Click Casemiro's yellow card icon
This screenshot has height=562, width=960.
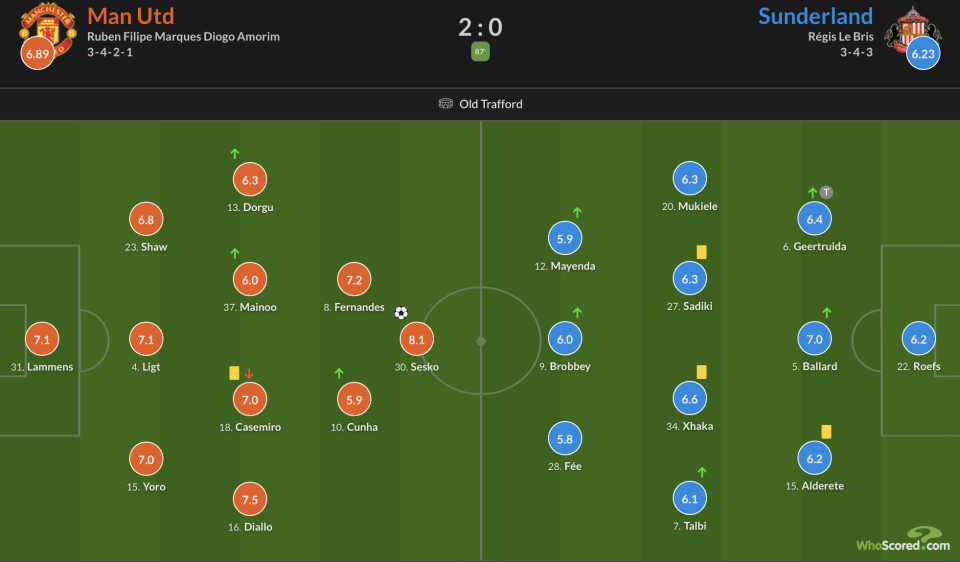click(x=234, y=373)
